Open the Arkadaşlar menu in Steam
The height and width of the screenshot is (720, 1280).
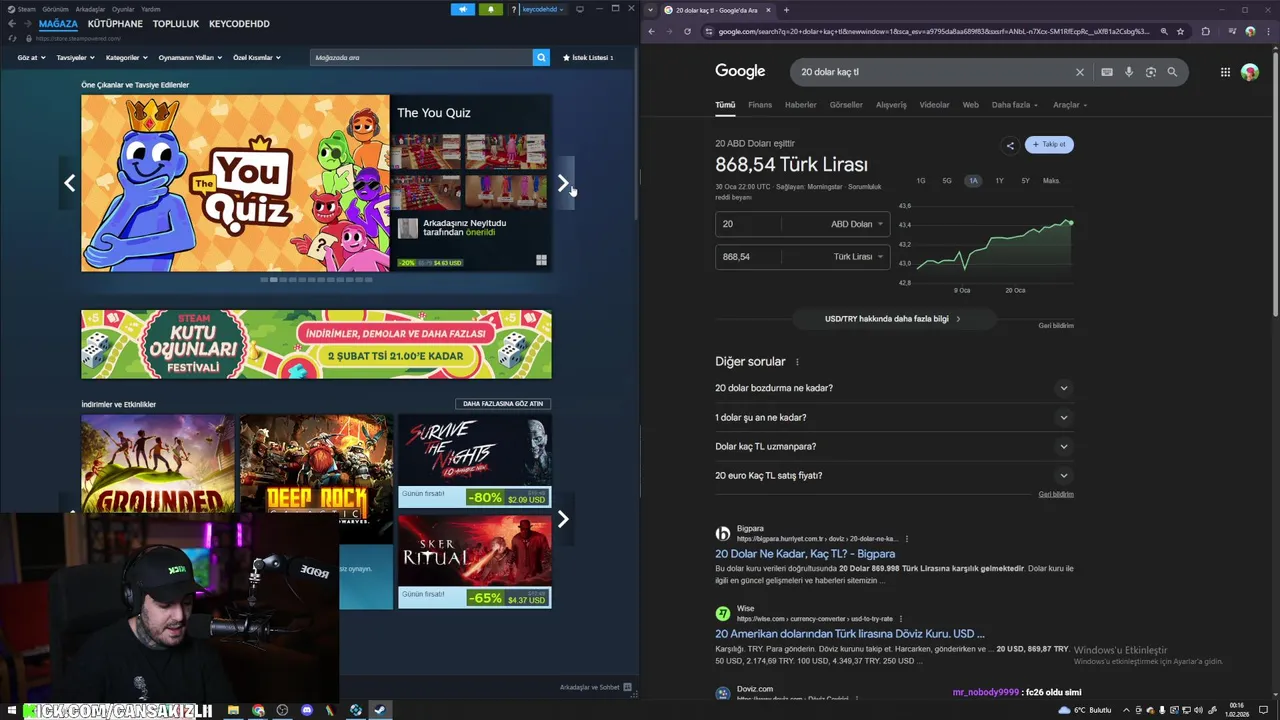tap(90, 9)
